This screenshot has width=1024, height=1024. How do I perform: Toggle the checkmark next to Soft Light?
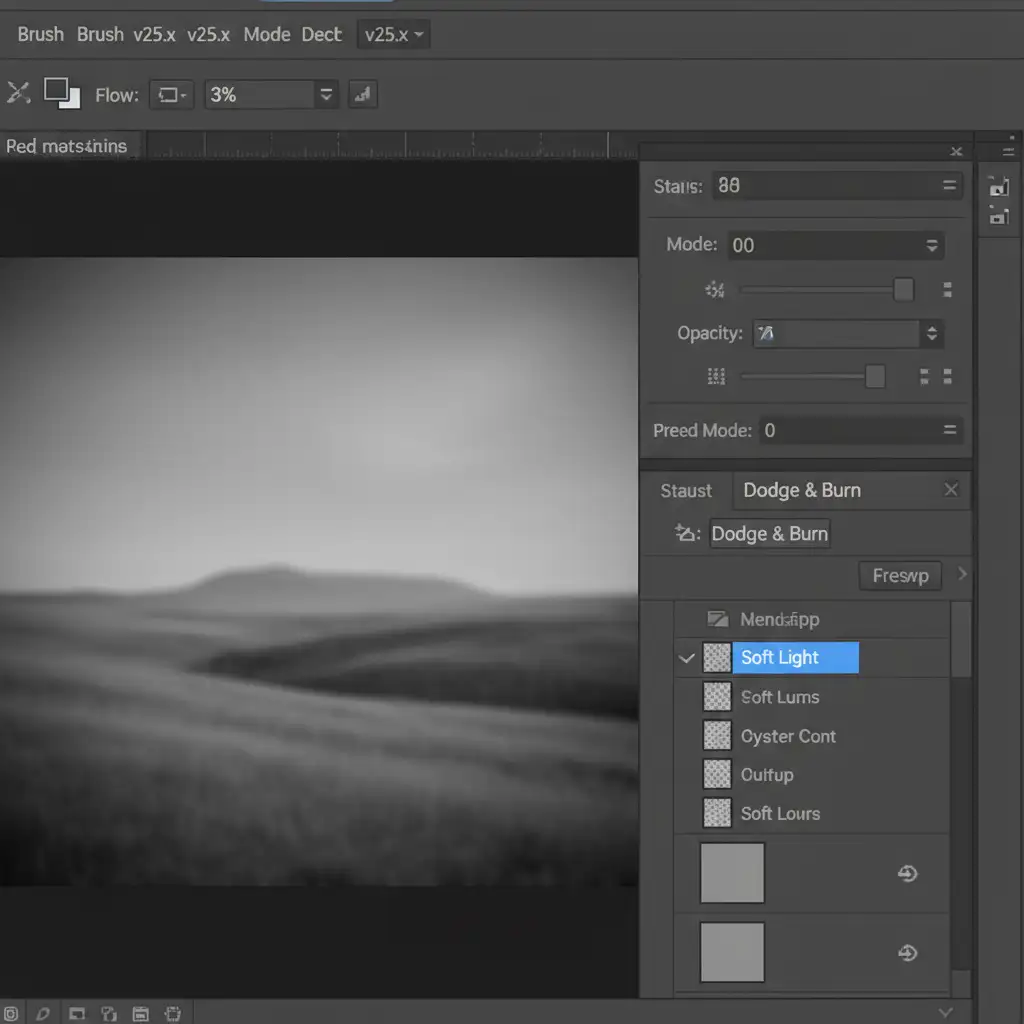pyautogui.click(x=686, y=658)
